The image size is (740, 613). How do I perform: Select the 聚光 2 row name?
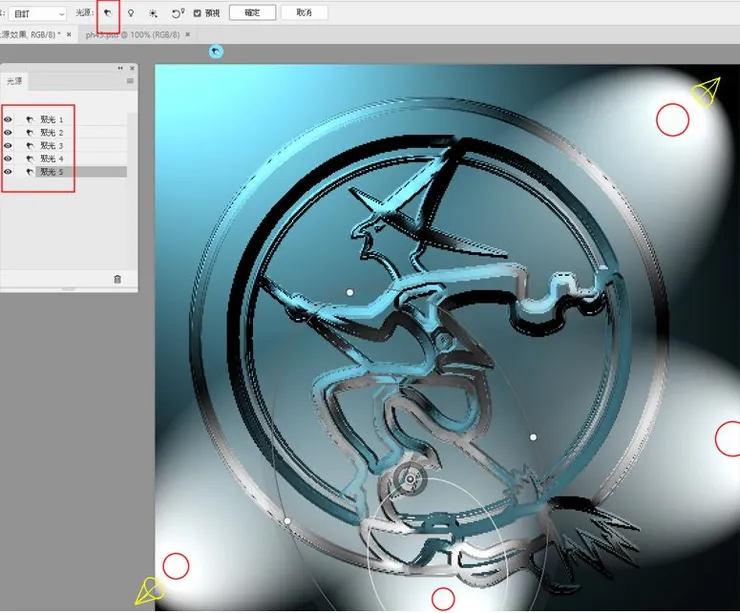click(x=51, y=133)
